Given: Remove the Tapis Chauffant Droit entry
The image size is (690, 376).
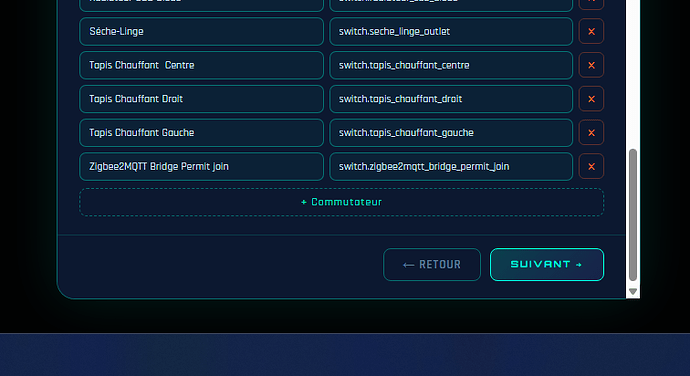Looking at the screenshot, I should pos(591,99).
